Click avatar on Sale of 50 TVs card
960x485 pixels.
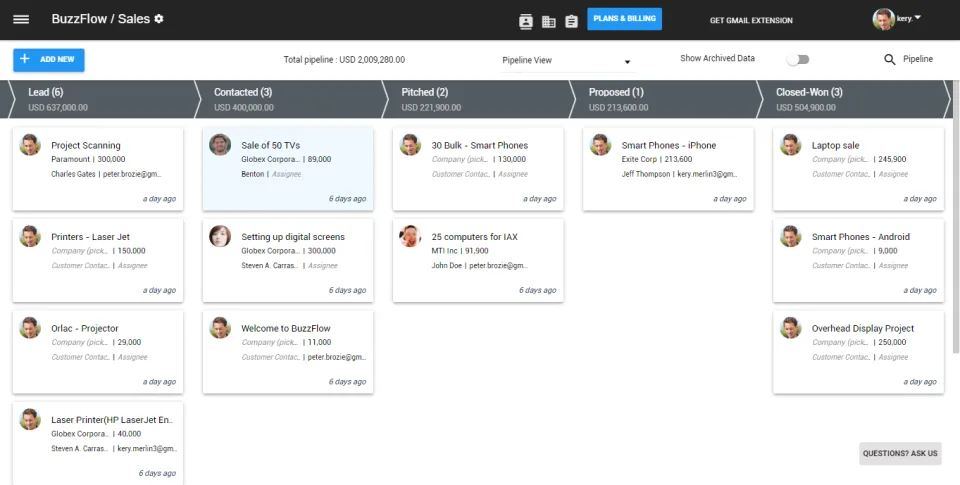220,145
